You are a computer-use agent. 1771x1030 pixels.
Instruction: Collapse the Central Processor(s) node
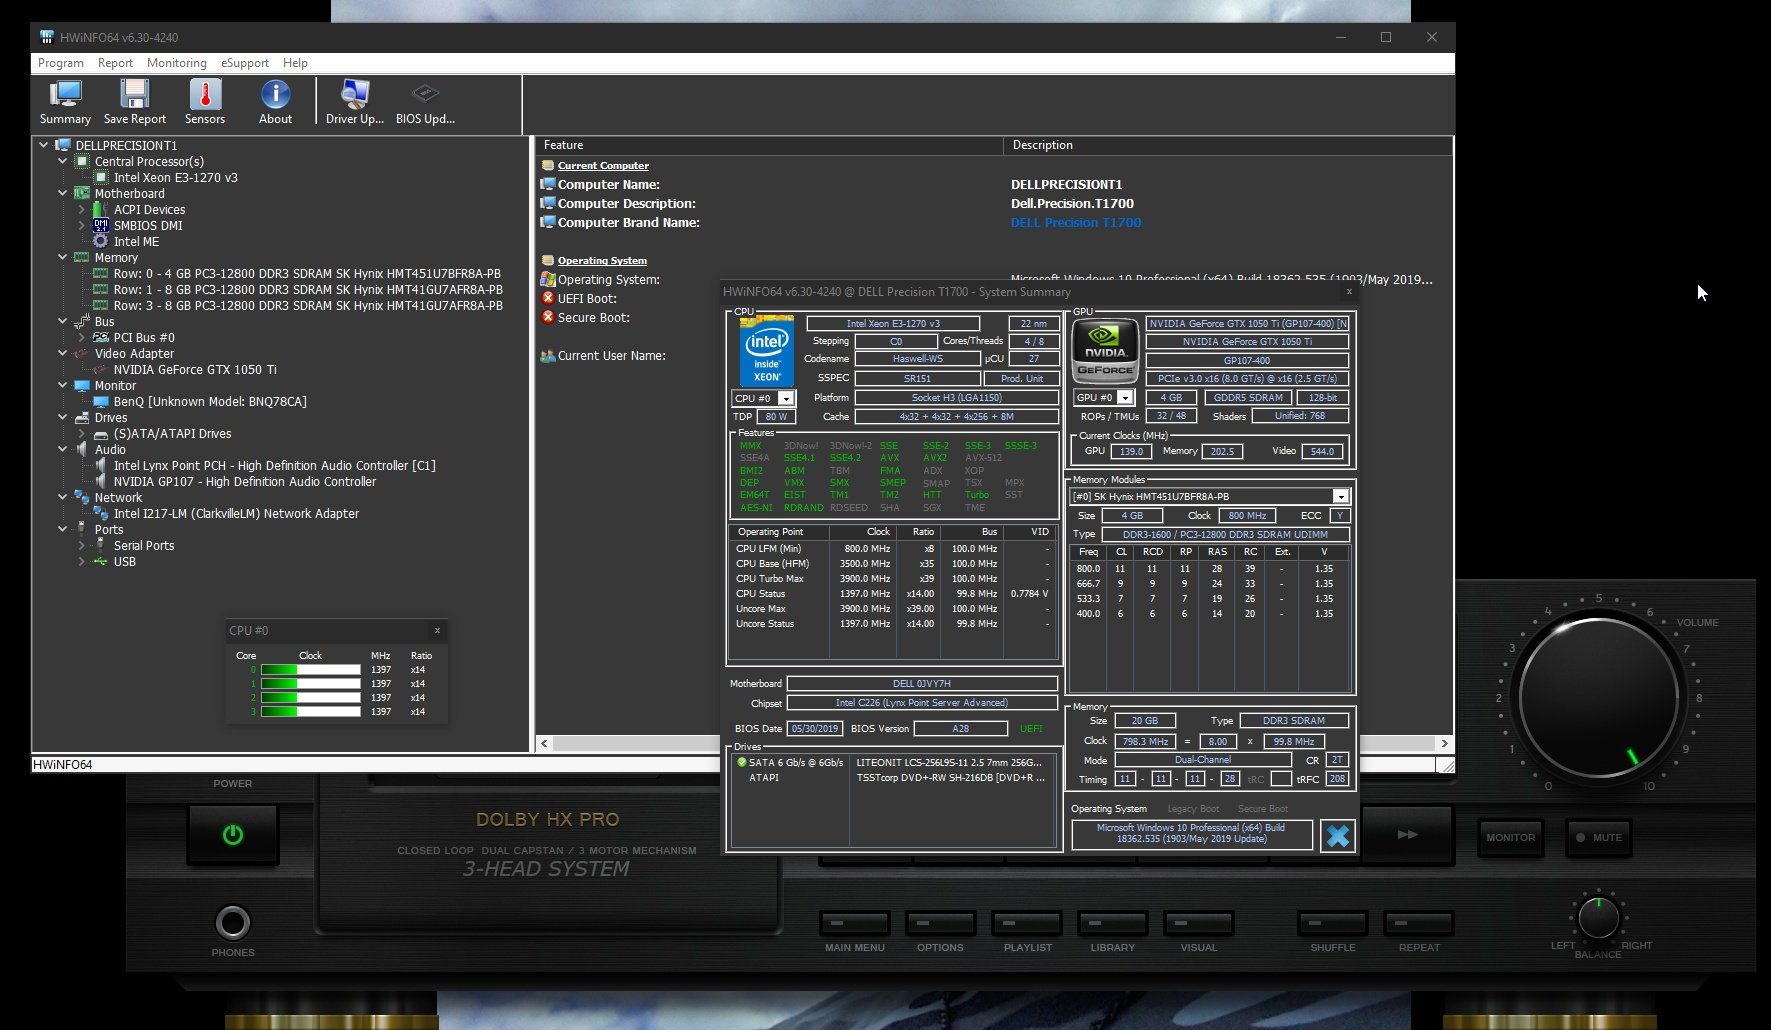pyautogui.click(x=63, y=161)
